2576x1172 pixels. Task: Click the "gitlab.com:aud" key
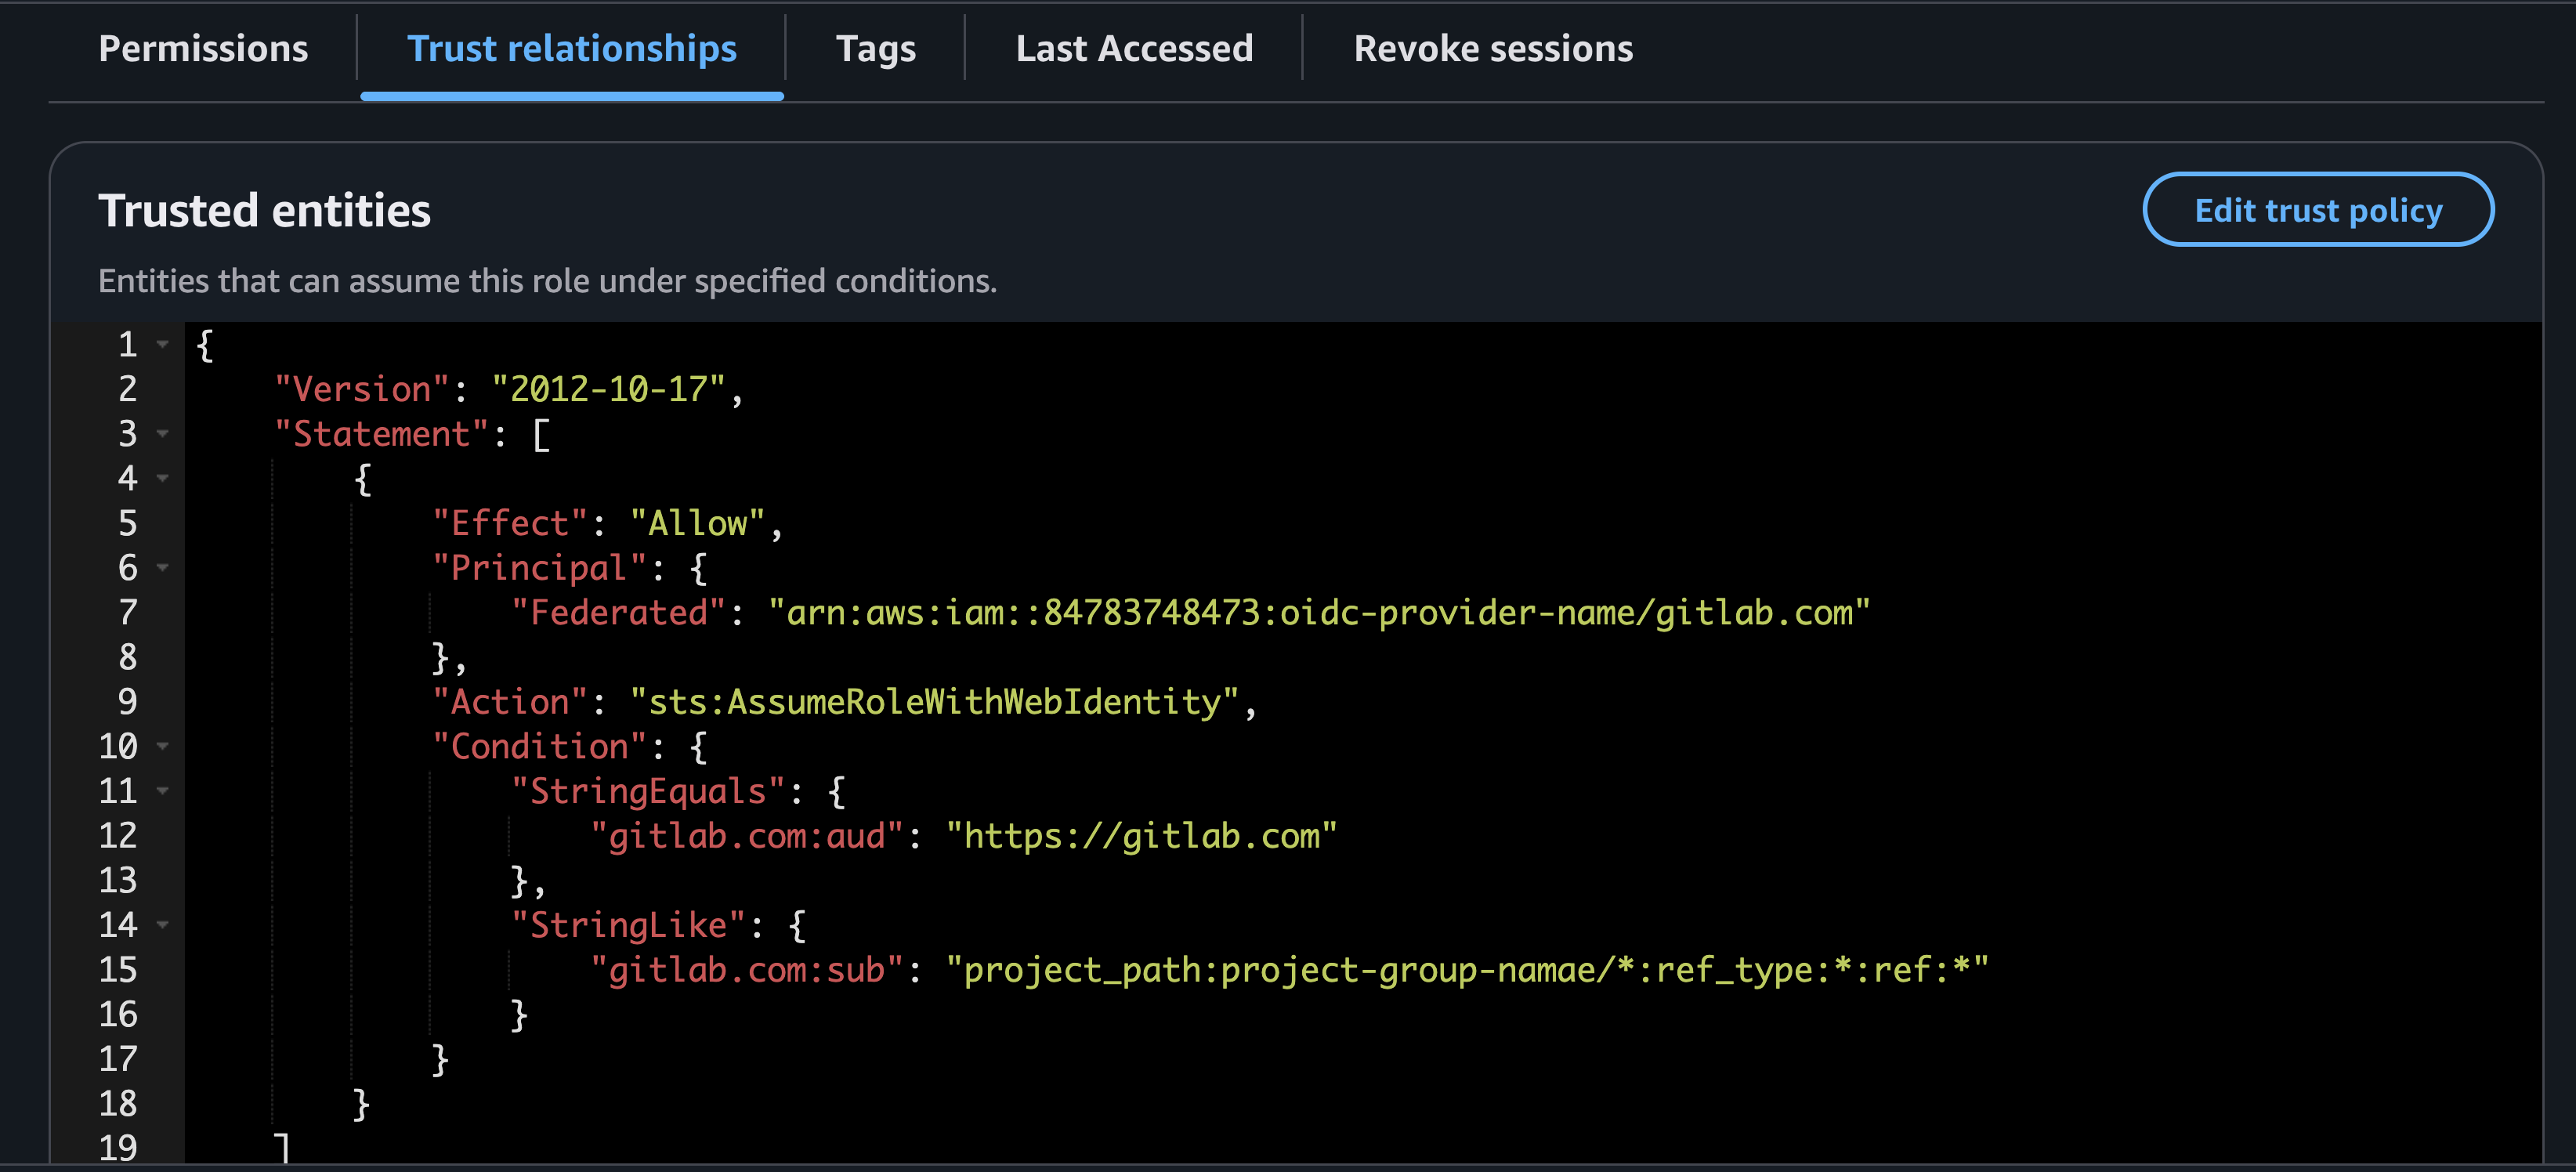(747, 836)
